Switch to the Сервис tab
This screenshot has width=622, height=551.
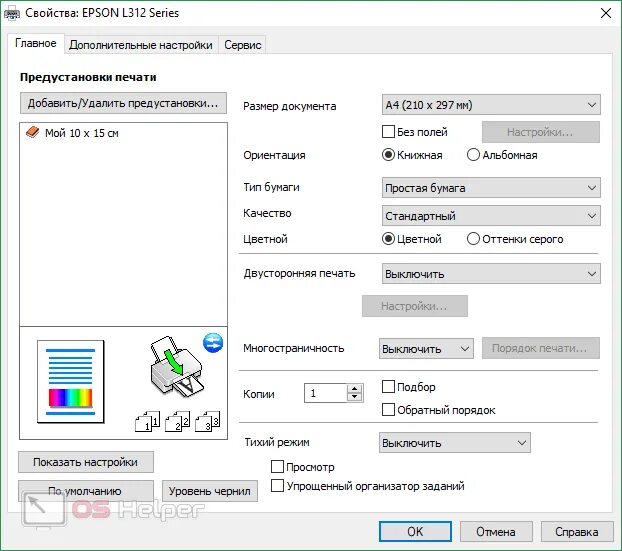(x=243, y=45)
